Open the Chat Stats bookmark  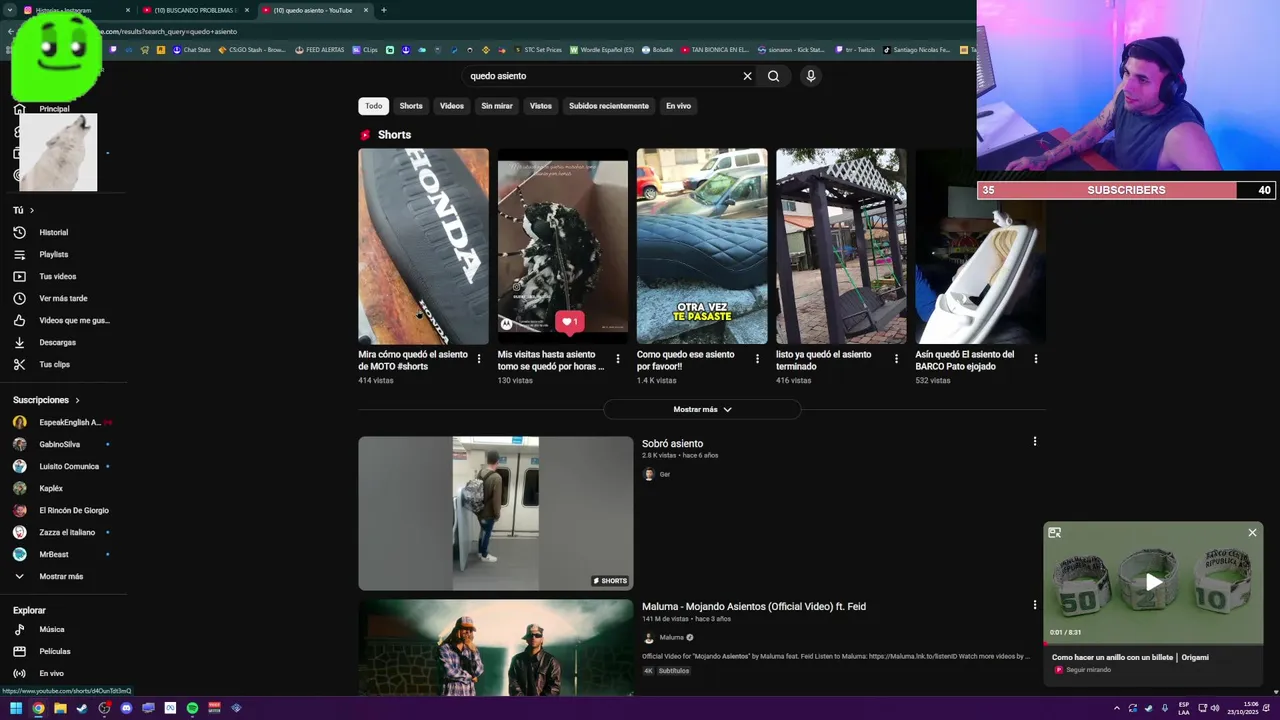[x=192, y=49]
